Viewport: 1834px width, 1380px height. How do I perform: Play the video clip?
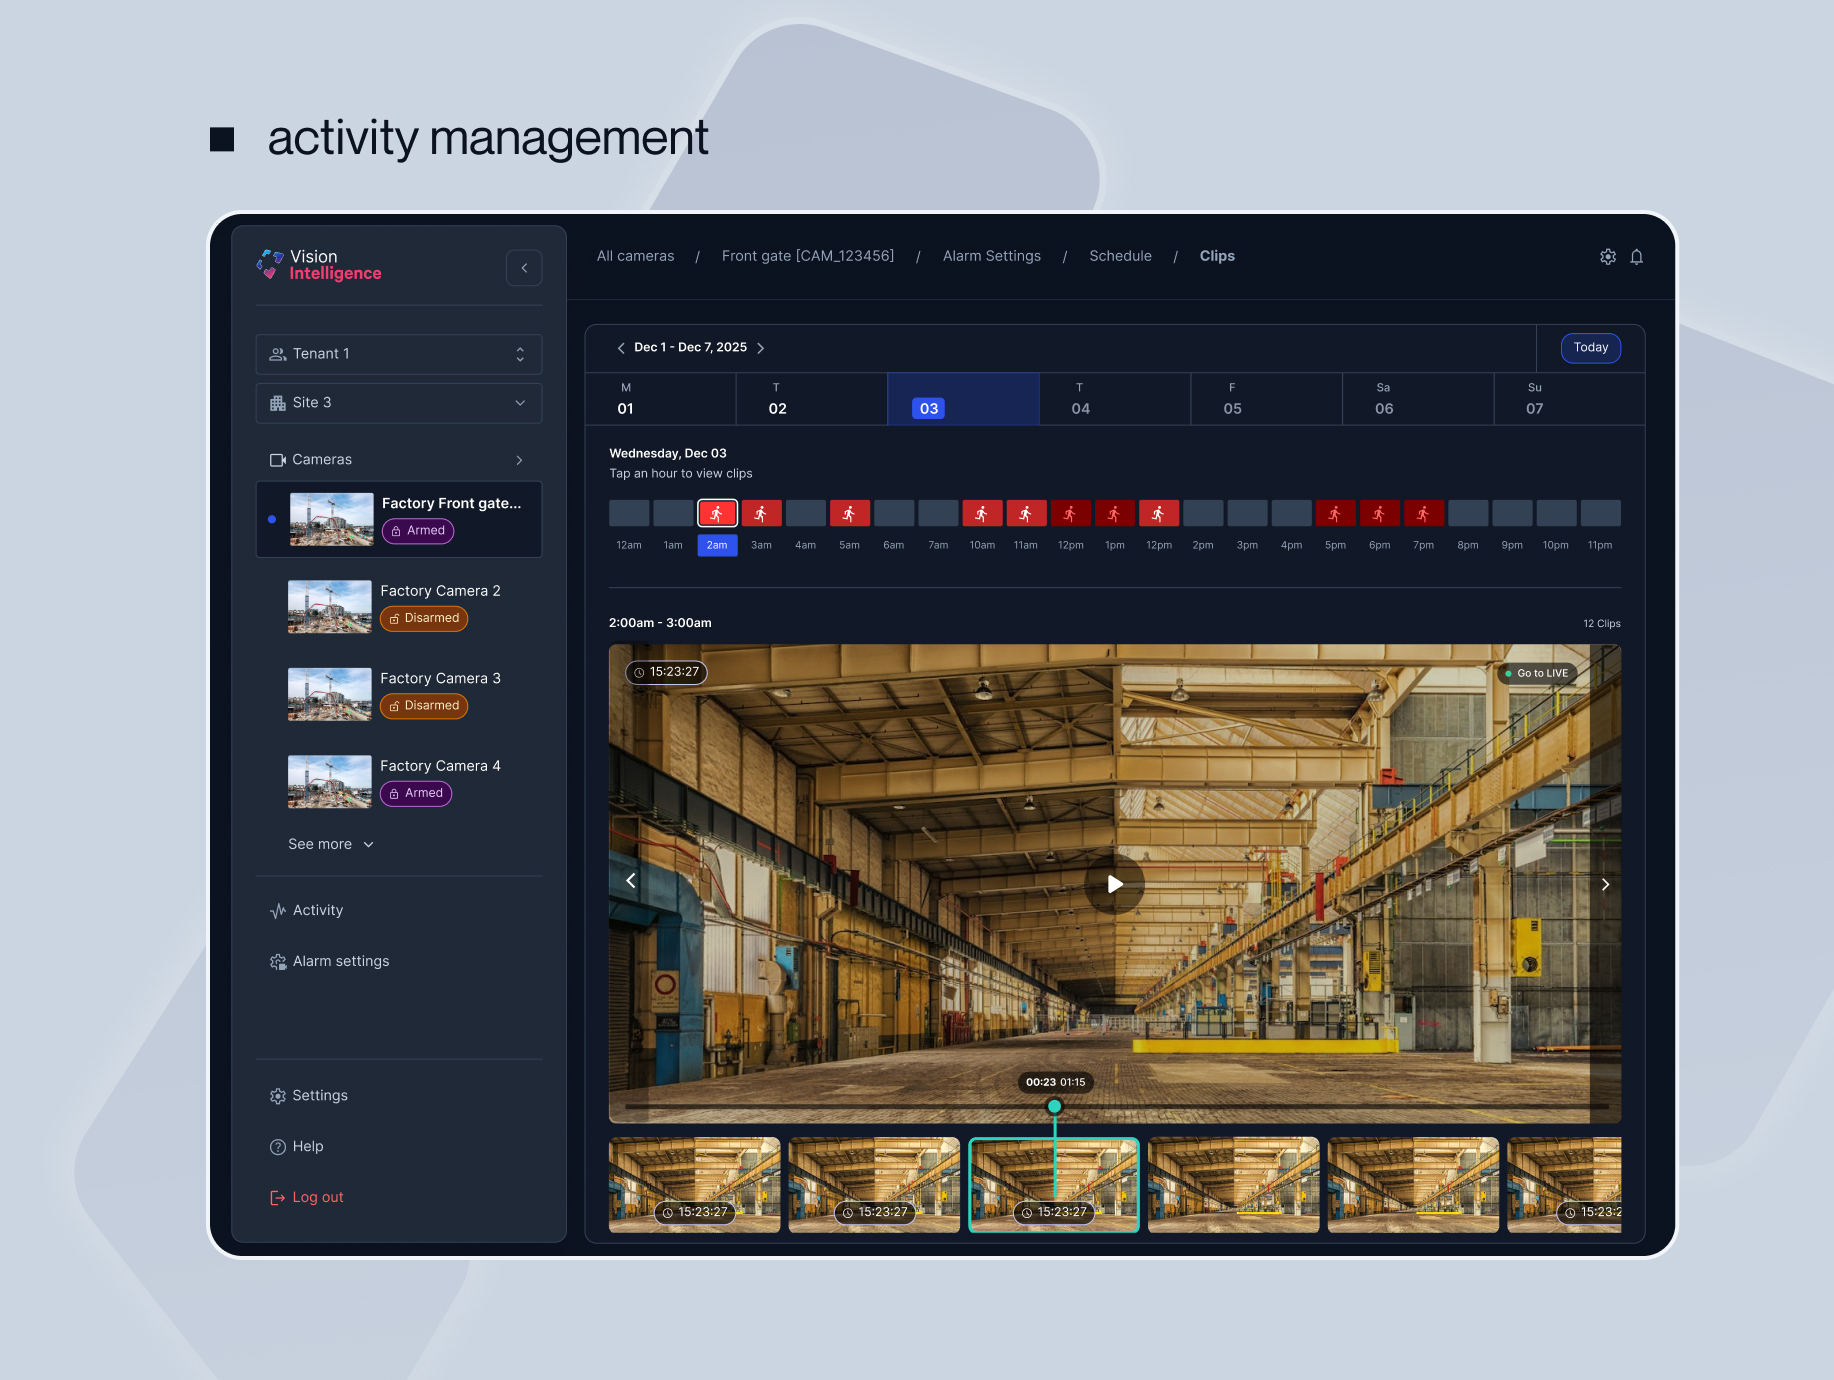[x=1114, y=884]
